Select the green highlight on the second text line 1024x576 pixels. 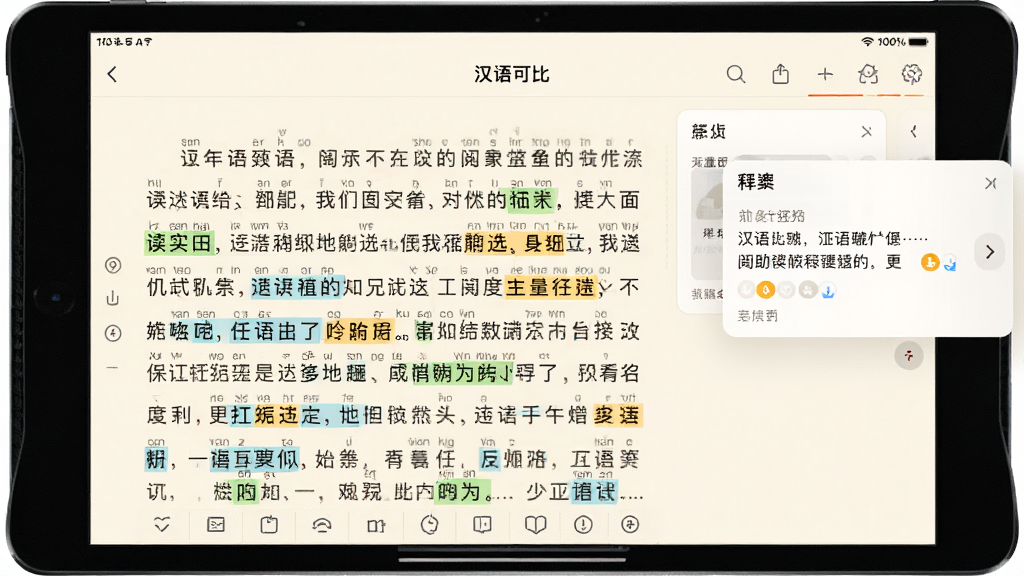point(531,200)
